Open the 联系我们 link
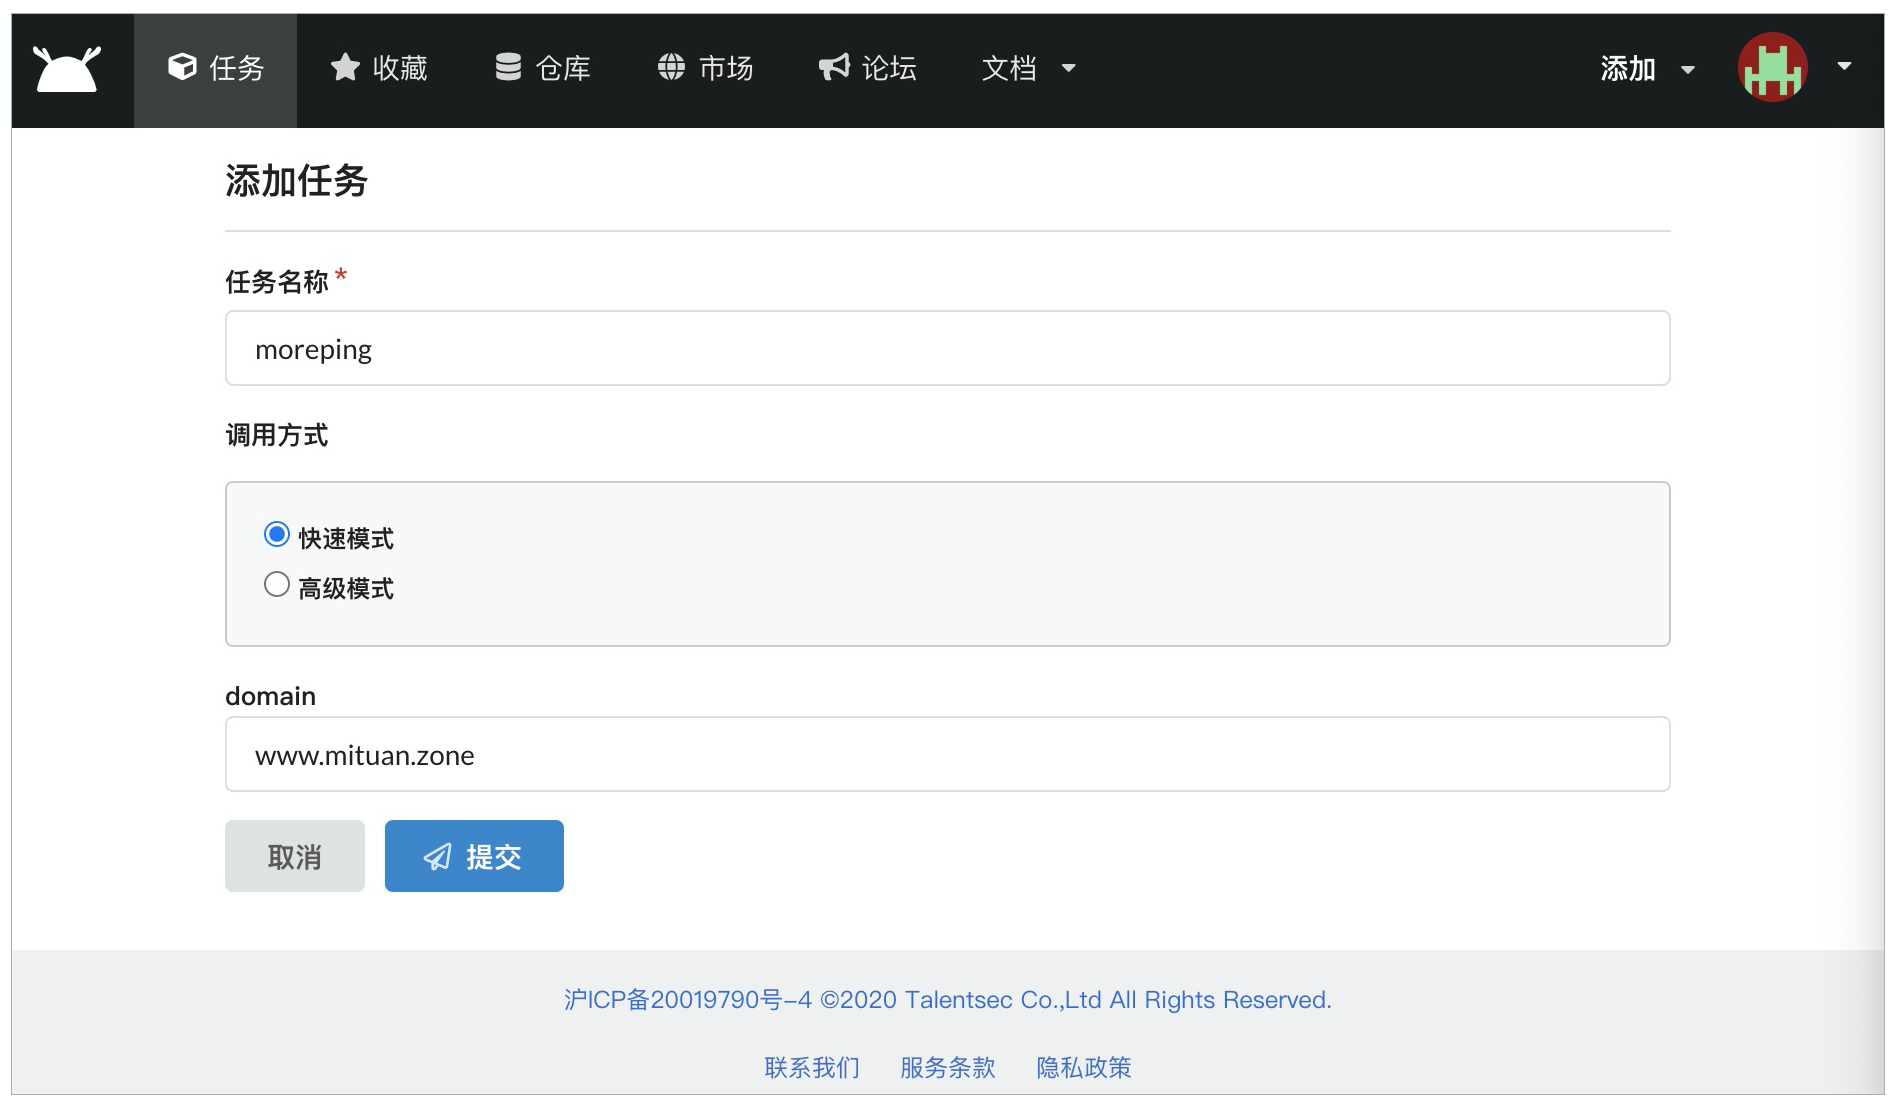1897x1109 pixels. tap(811, 1068)
